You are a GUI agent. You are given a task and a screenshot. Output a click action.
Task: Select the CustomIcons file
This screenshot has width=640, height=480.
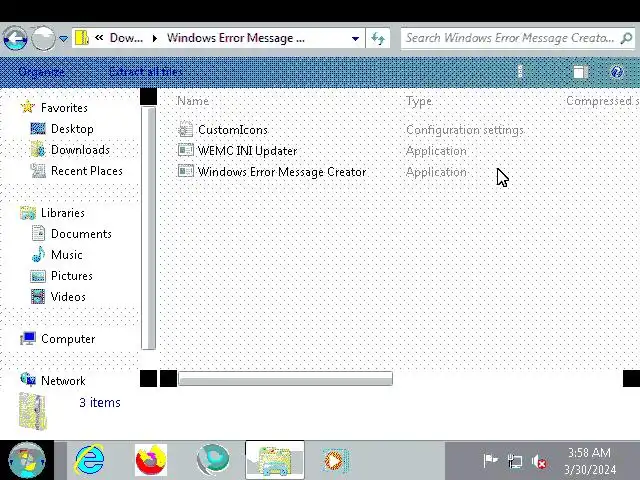[x=233, y=130]
